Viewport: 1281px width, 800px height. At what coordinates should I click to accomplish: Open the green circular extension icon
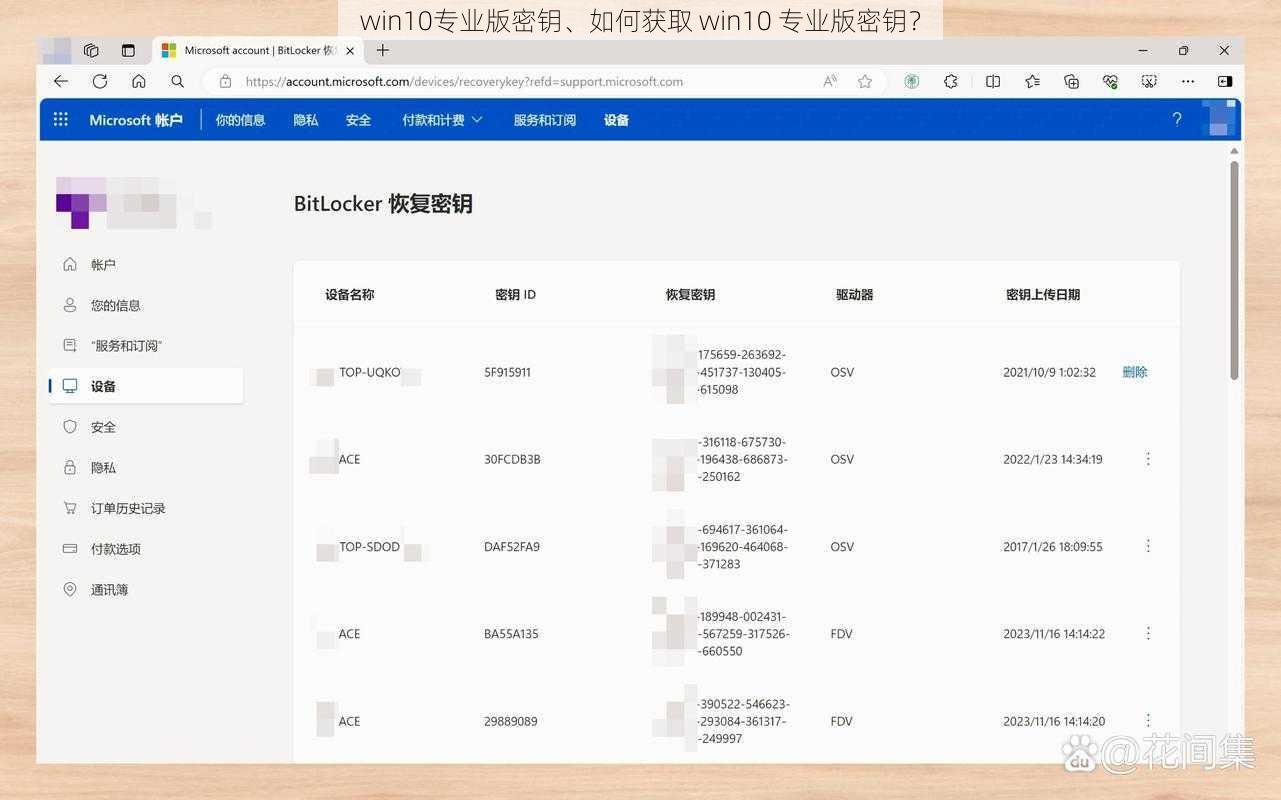pyautogui.click(x=912, y=81)
